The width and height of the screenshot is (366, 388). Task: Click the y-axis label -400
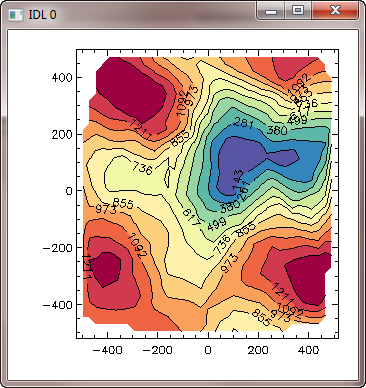coord(58,305)
